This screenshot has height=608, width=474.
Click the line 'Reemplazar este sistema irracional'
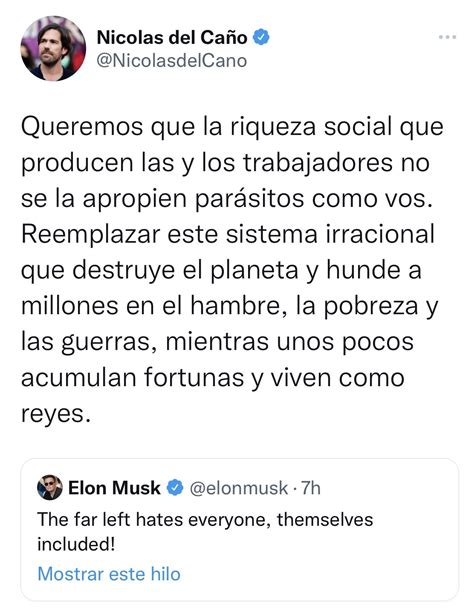coord(228,235)
